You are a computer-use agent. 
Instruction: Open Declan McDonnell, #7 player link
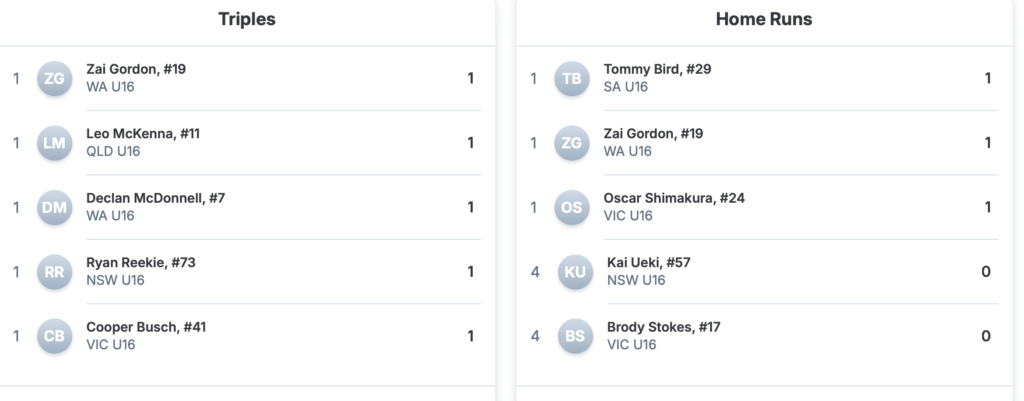(x=155, y=198)
